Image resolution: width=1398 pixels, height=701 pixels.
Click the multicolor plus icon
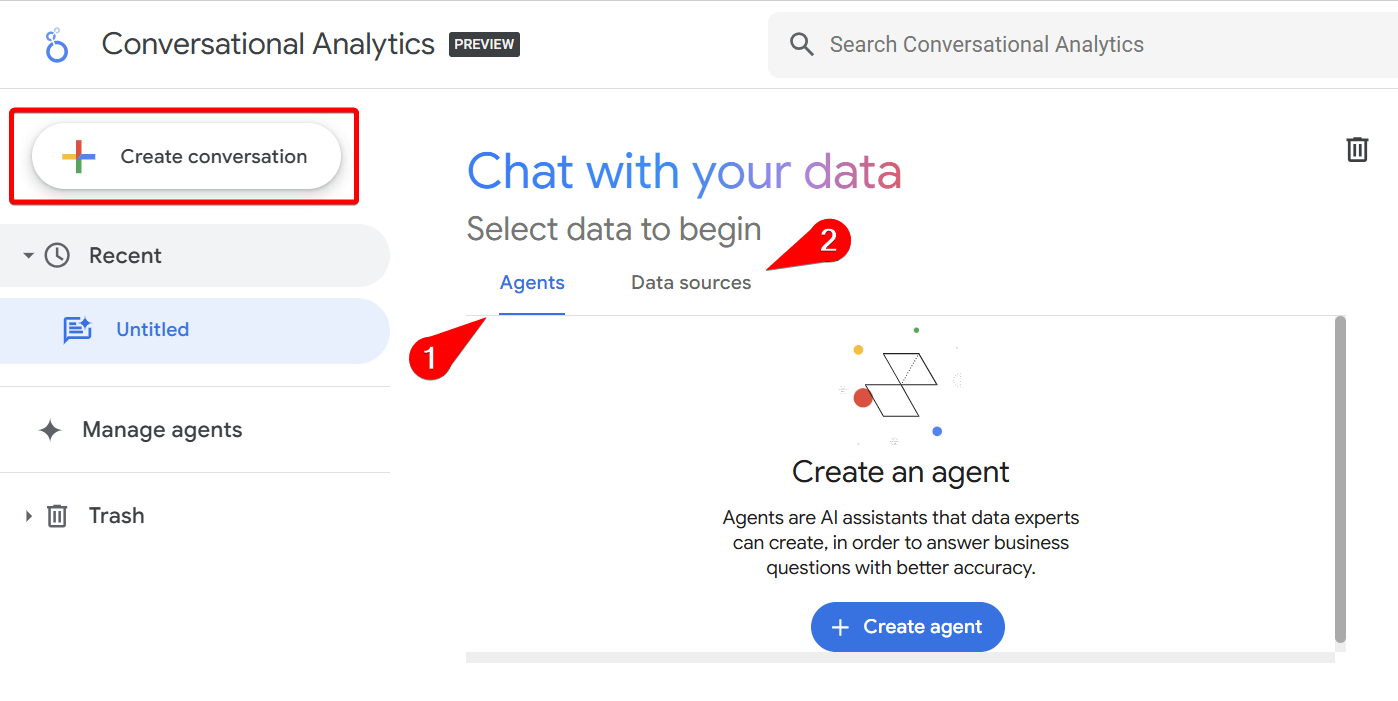78,157
